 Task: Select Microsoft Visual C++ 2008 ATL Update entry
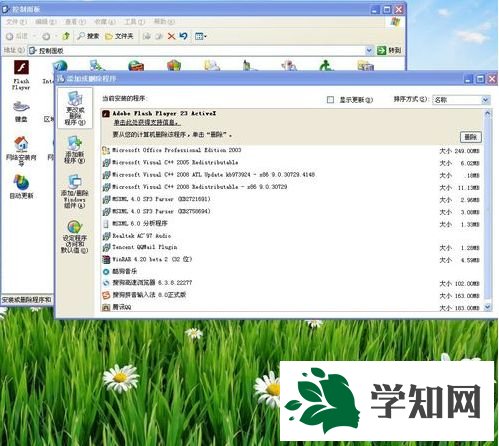[291, 175]
